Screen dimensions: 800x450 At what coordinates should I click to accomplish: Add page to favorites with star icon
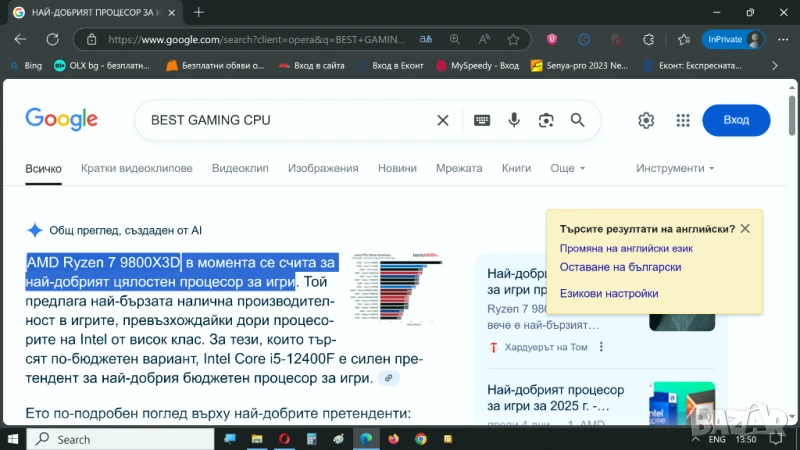515,39
